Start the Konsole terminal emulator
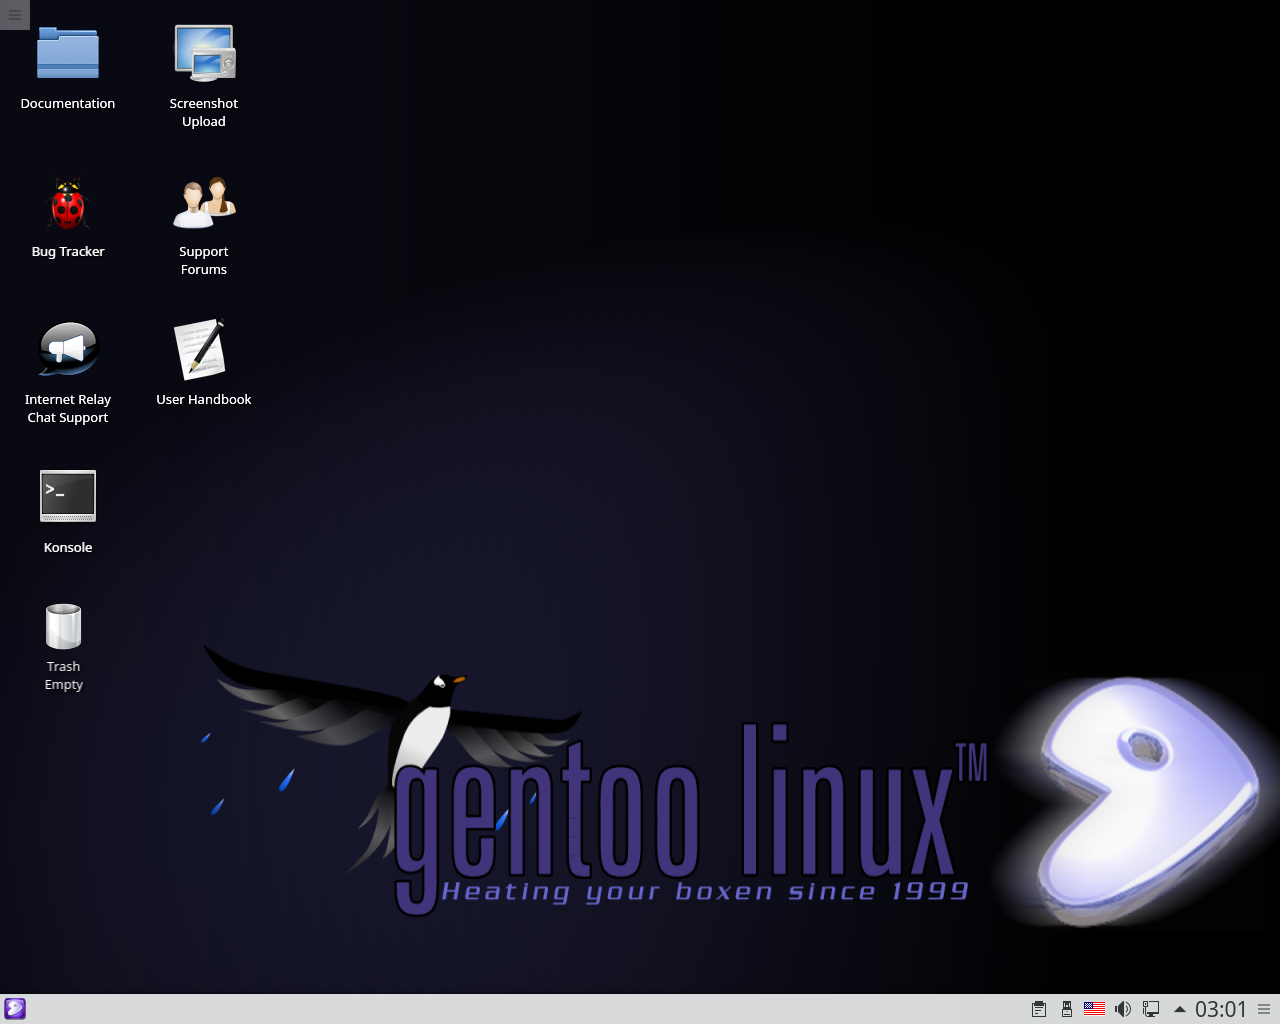The height and width of the screenshot is (1024, 1280). 67,496
